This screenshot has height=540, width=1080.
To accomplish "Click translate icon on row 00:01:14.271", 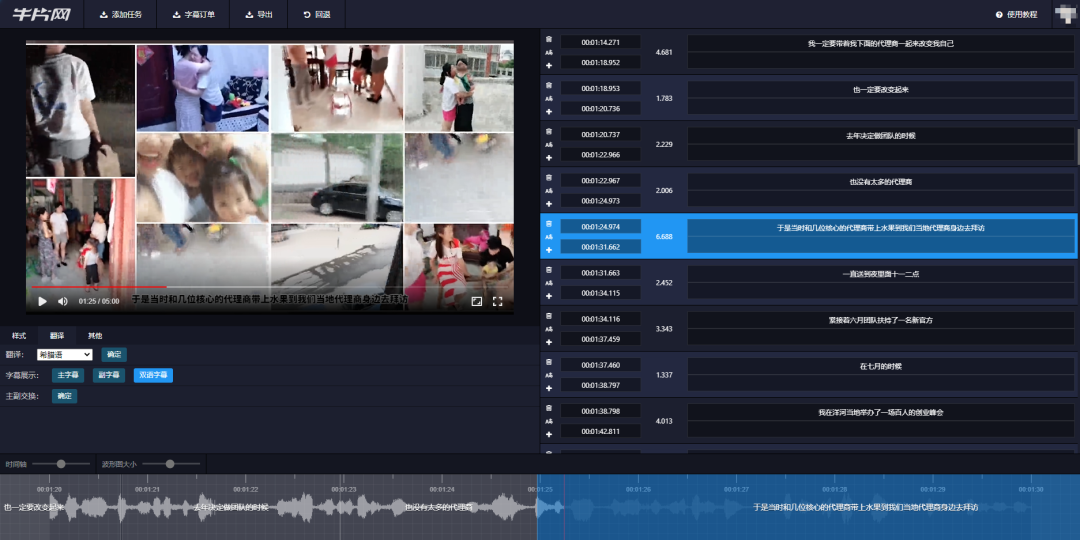I will (549, 52).
